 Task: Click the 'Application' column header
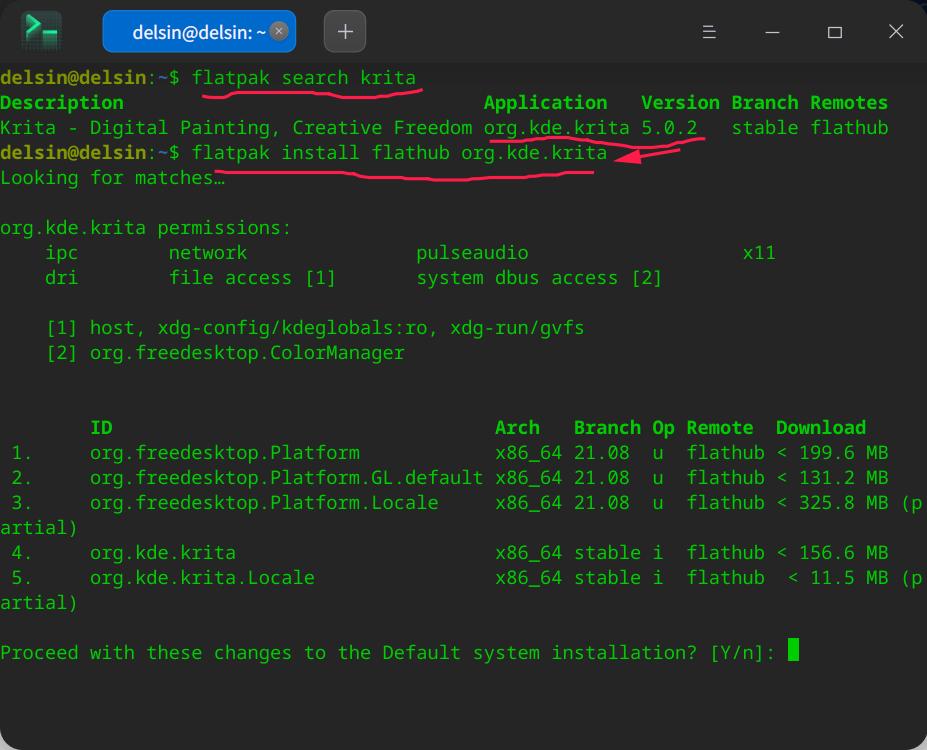(x=545, y=103)
